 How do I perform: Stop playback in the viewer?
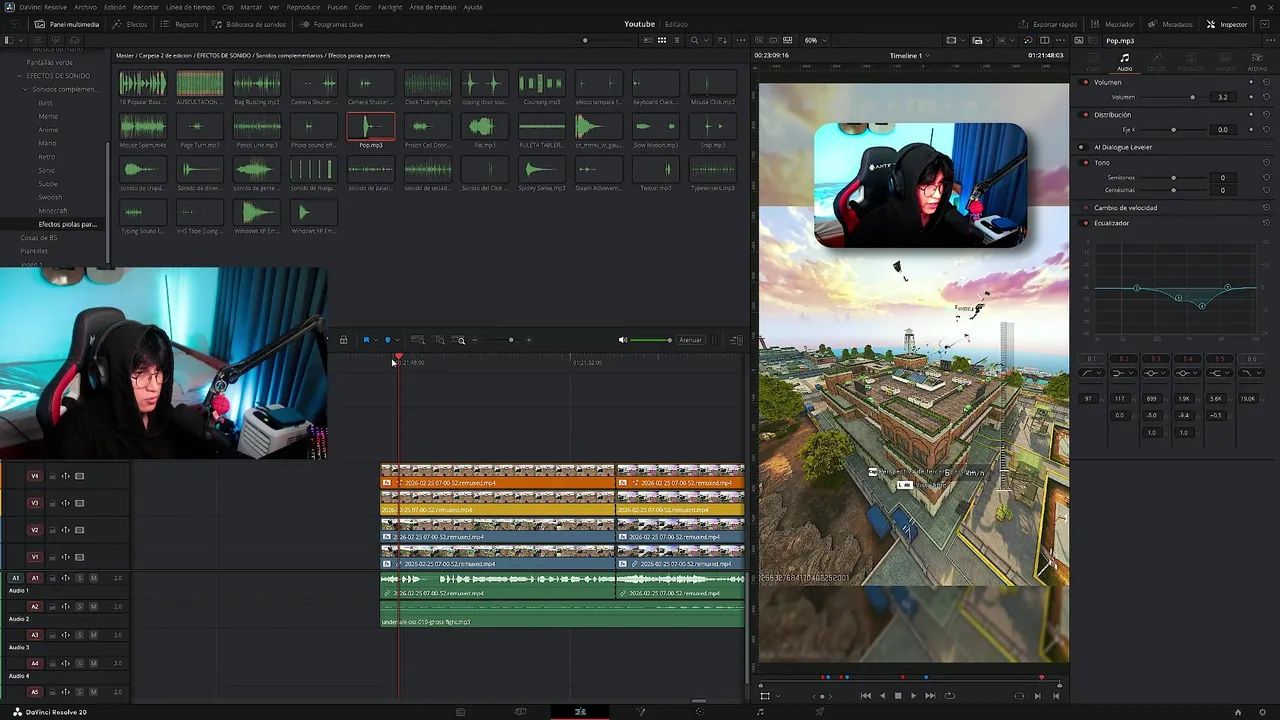pos(897,695)
